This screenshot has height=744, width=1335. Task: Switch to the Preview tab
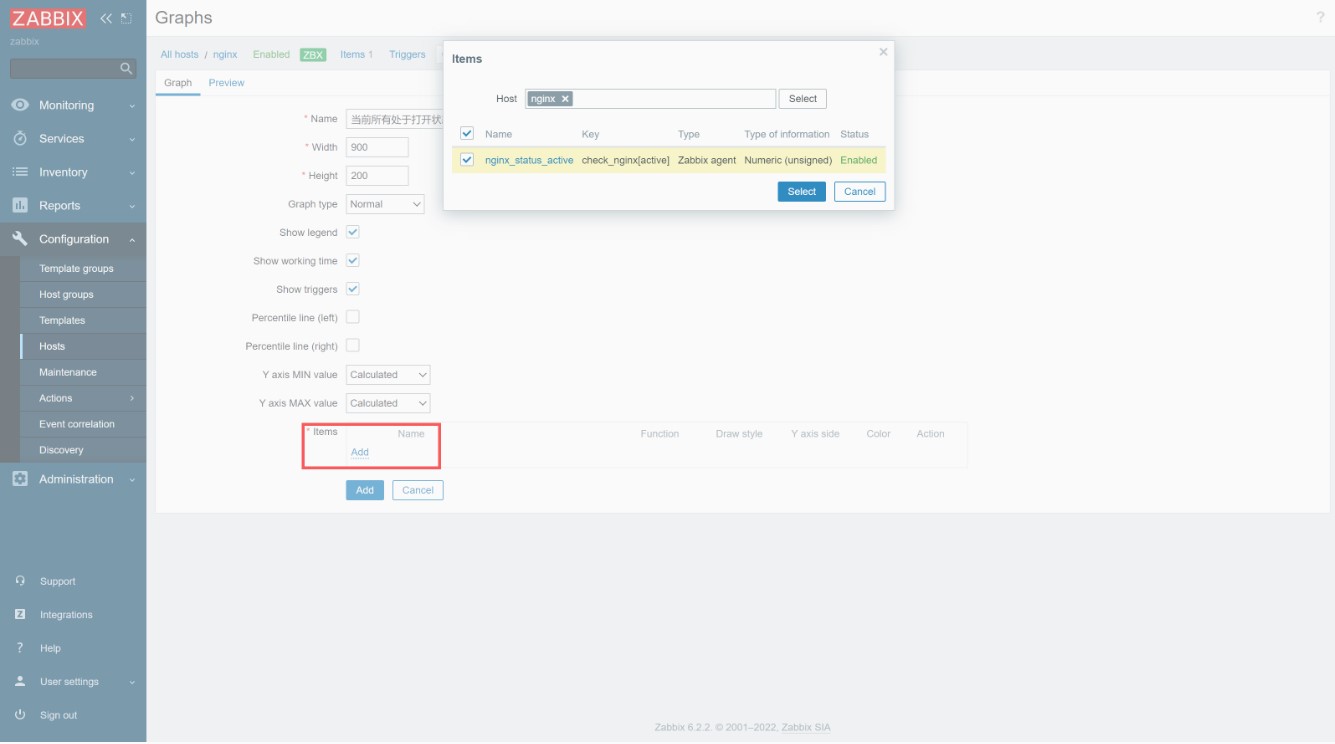tap(226, 83)
